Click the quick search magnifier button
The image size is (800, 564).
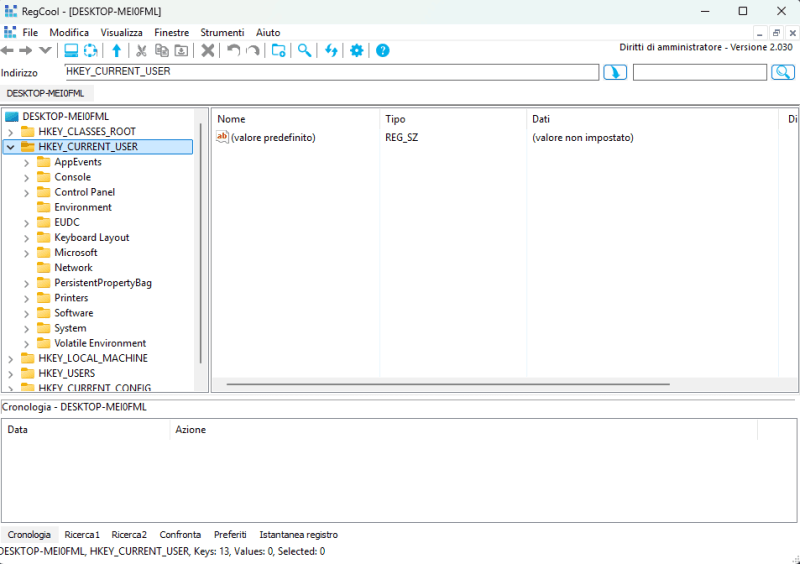783,72
